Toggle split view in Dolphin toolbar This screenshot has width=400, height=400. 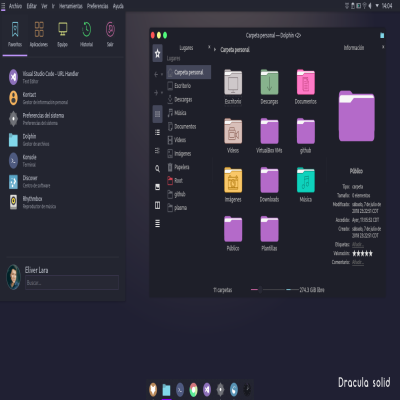pyautogui.click(x=157, y=205)
